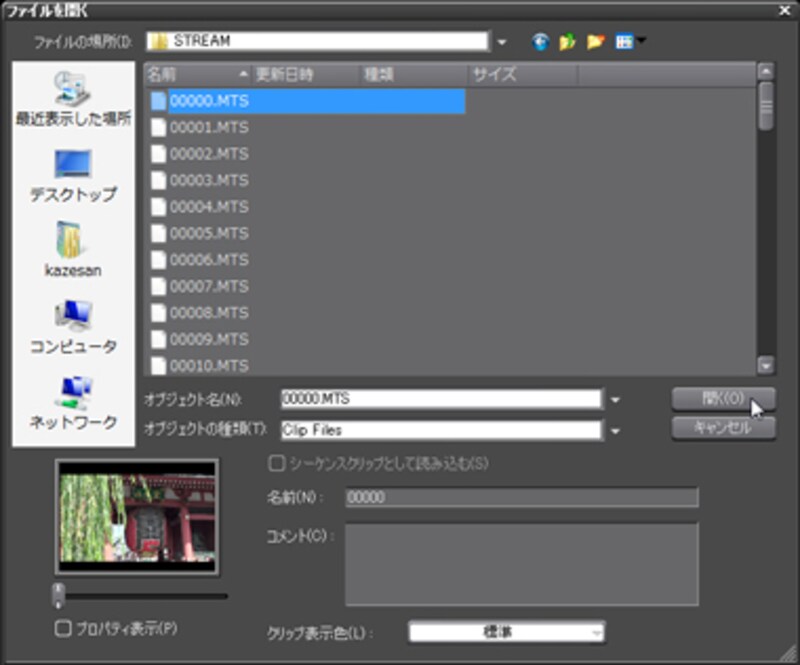The height and width of the screenshot is (665, 800).
Task: Click the 開く (Open) button
Action: coord(723,398)
